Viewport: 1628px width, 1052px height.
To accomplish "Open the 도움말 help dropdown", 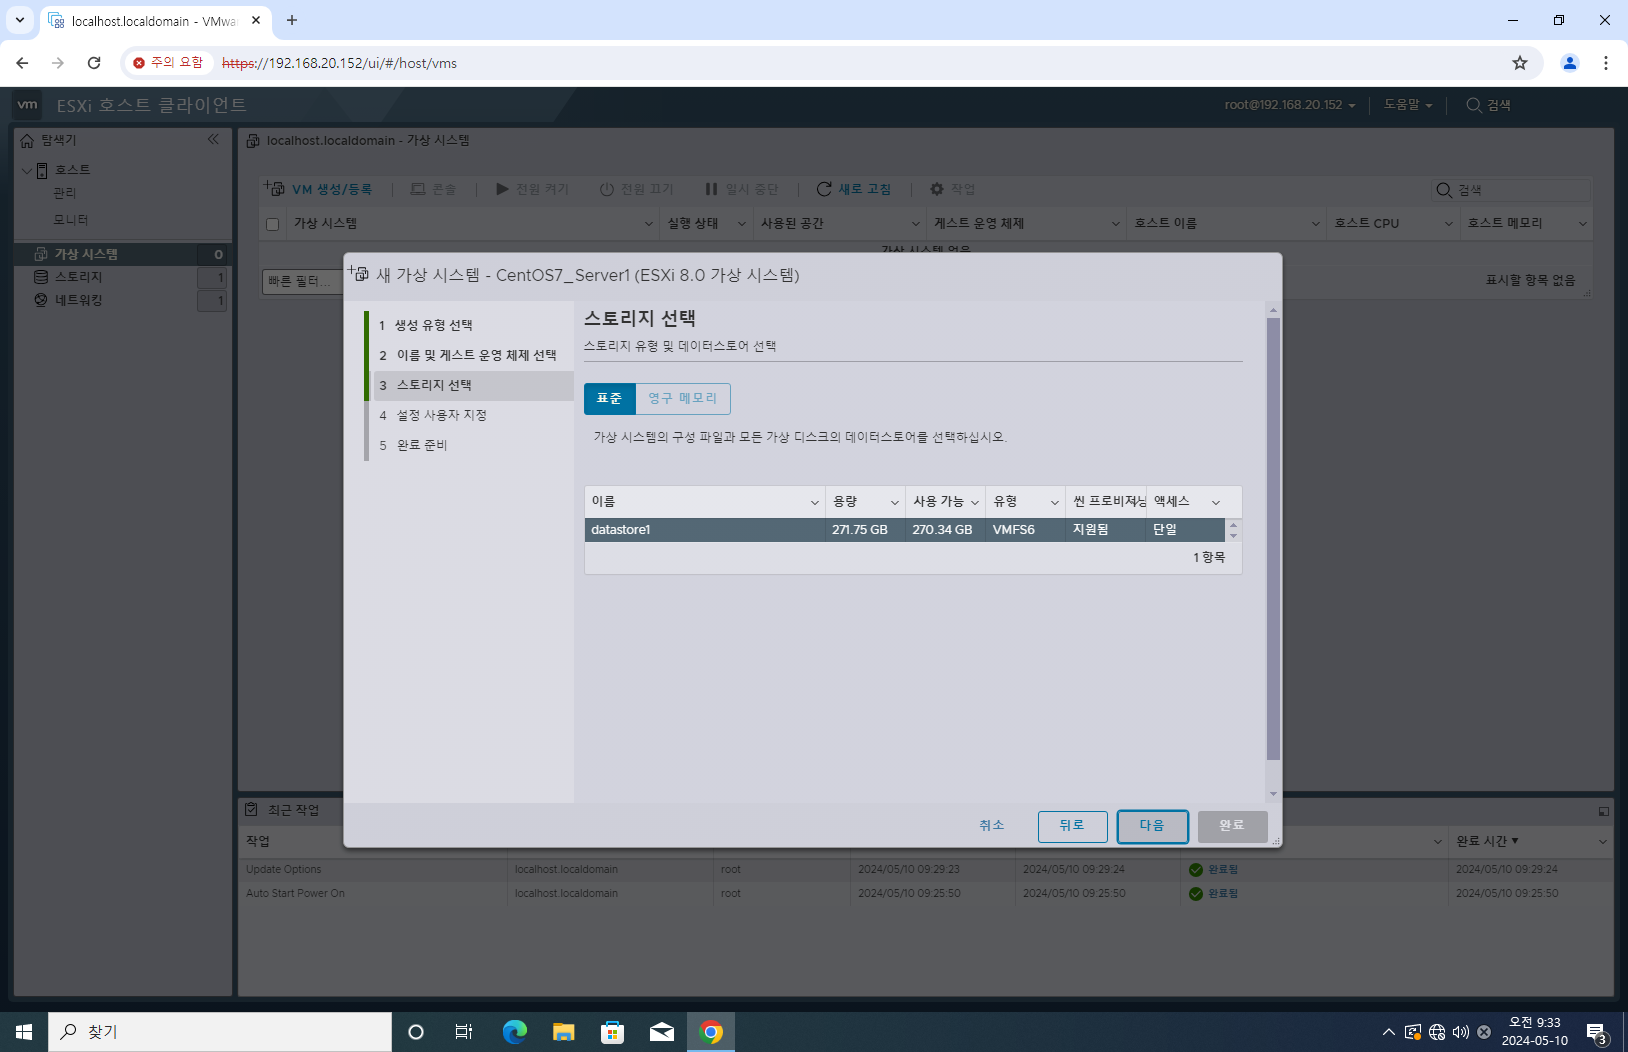I will coord(1408,105).
